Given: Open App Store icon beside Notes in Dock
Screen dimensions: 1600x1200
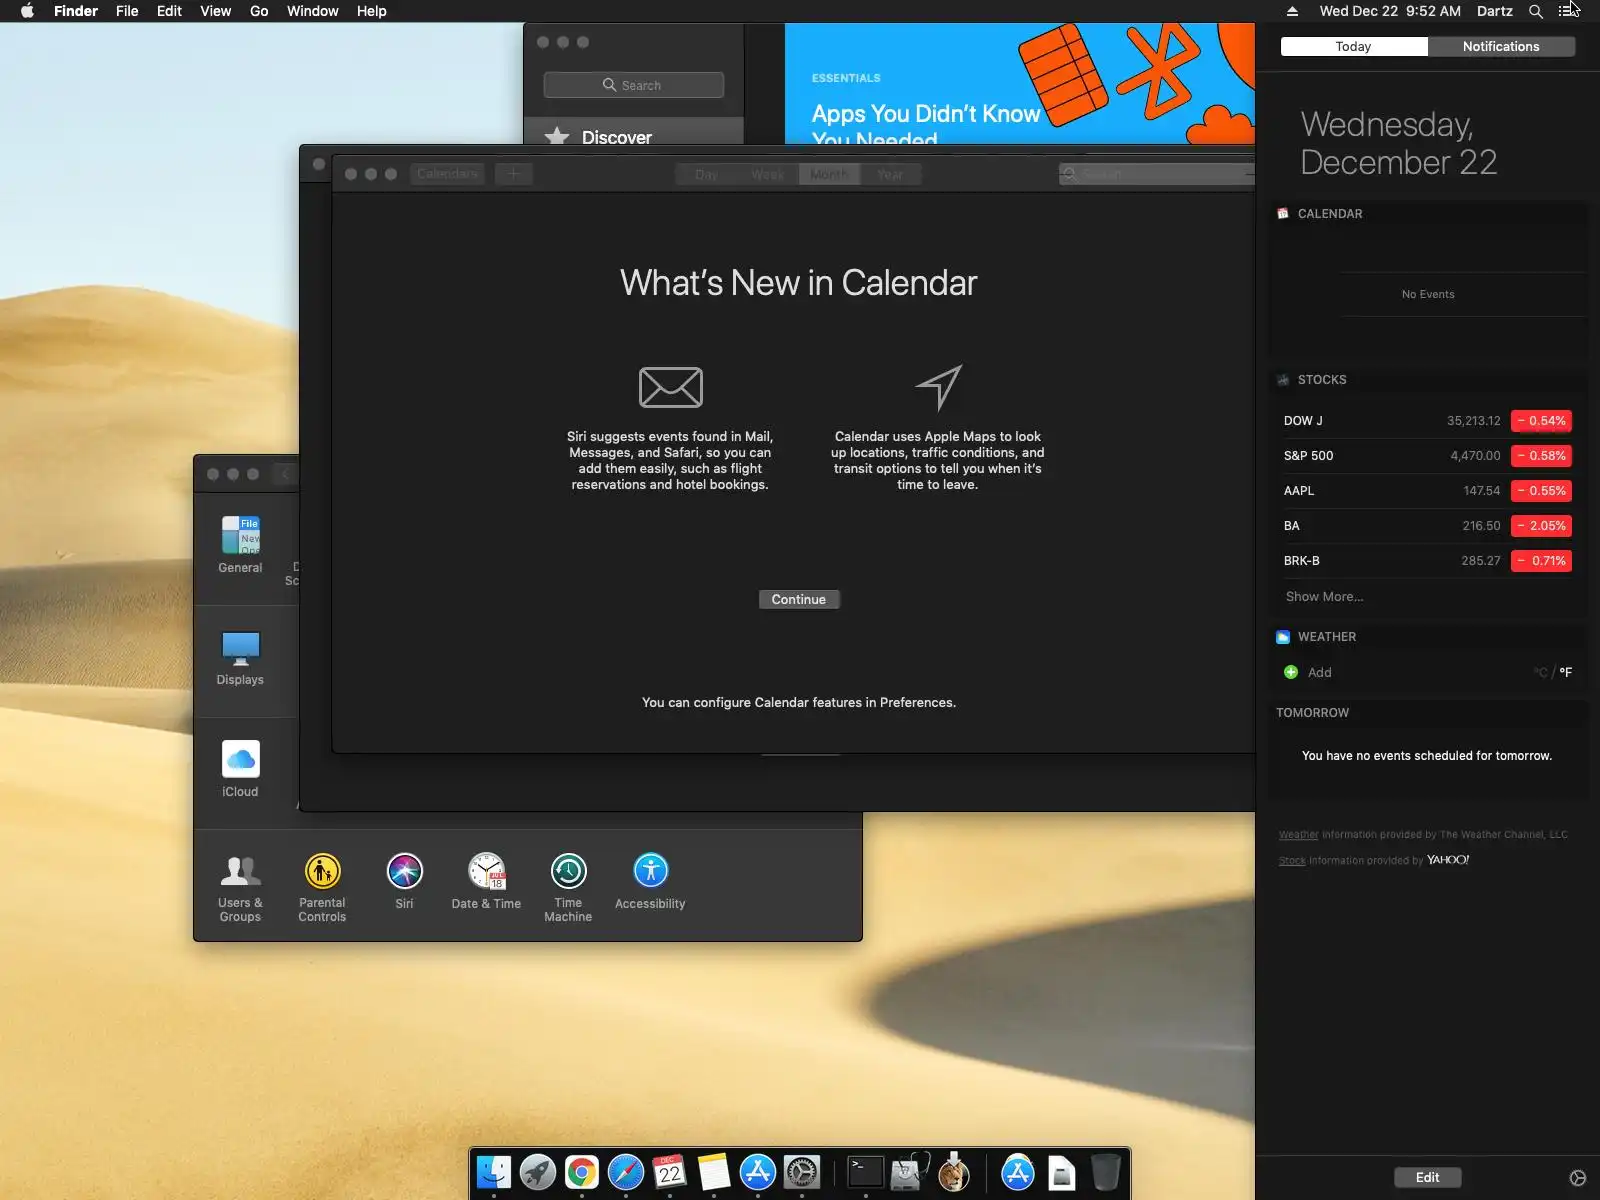Looking at the screenshot, I should click(x=757, y=1172).
